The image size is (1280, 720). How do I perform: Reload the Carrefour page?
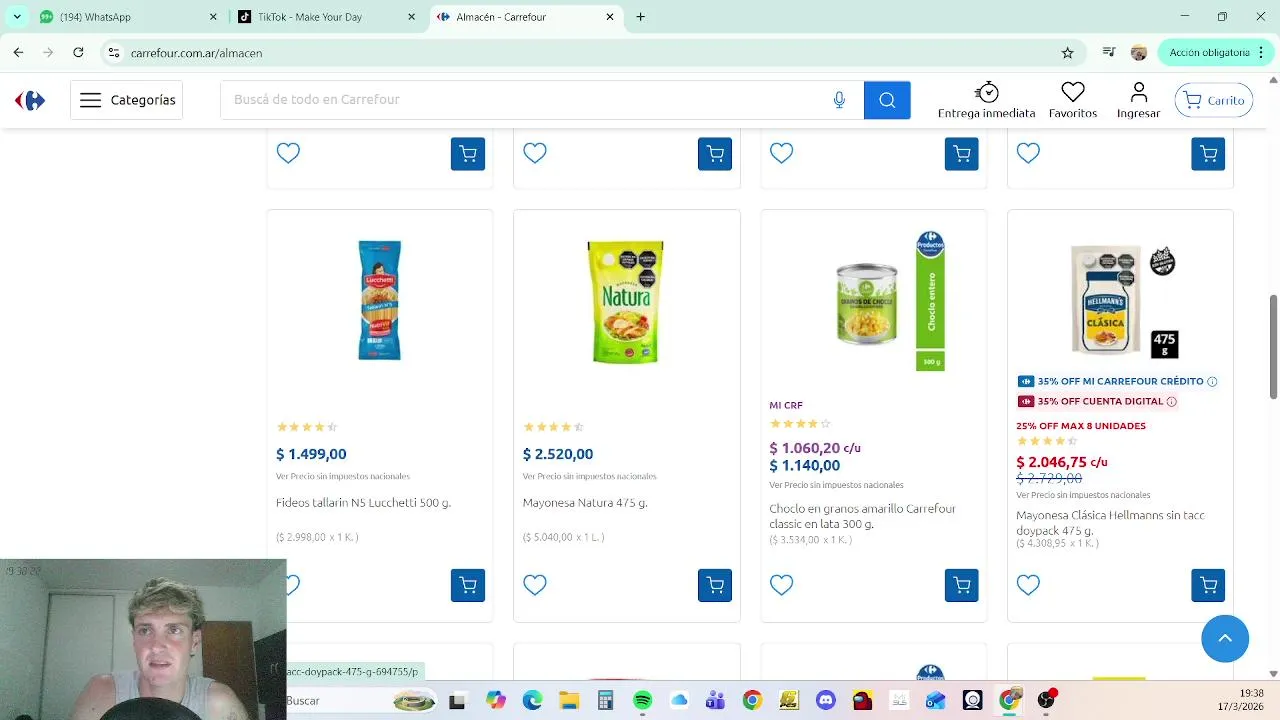[78, 53]
